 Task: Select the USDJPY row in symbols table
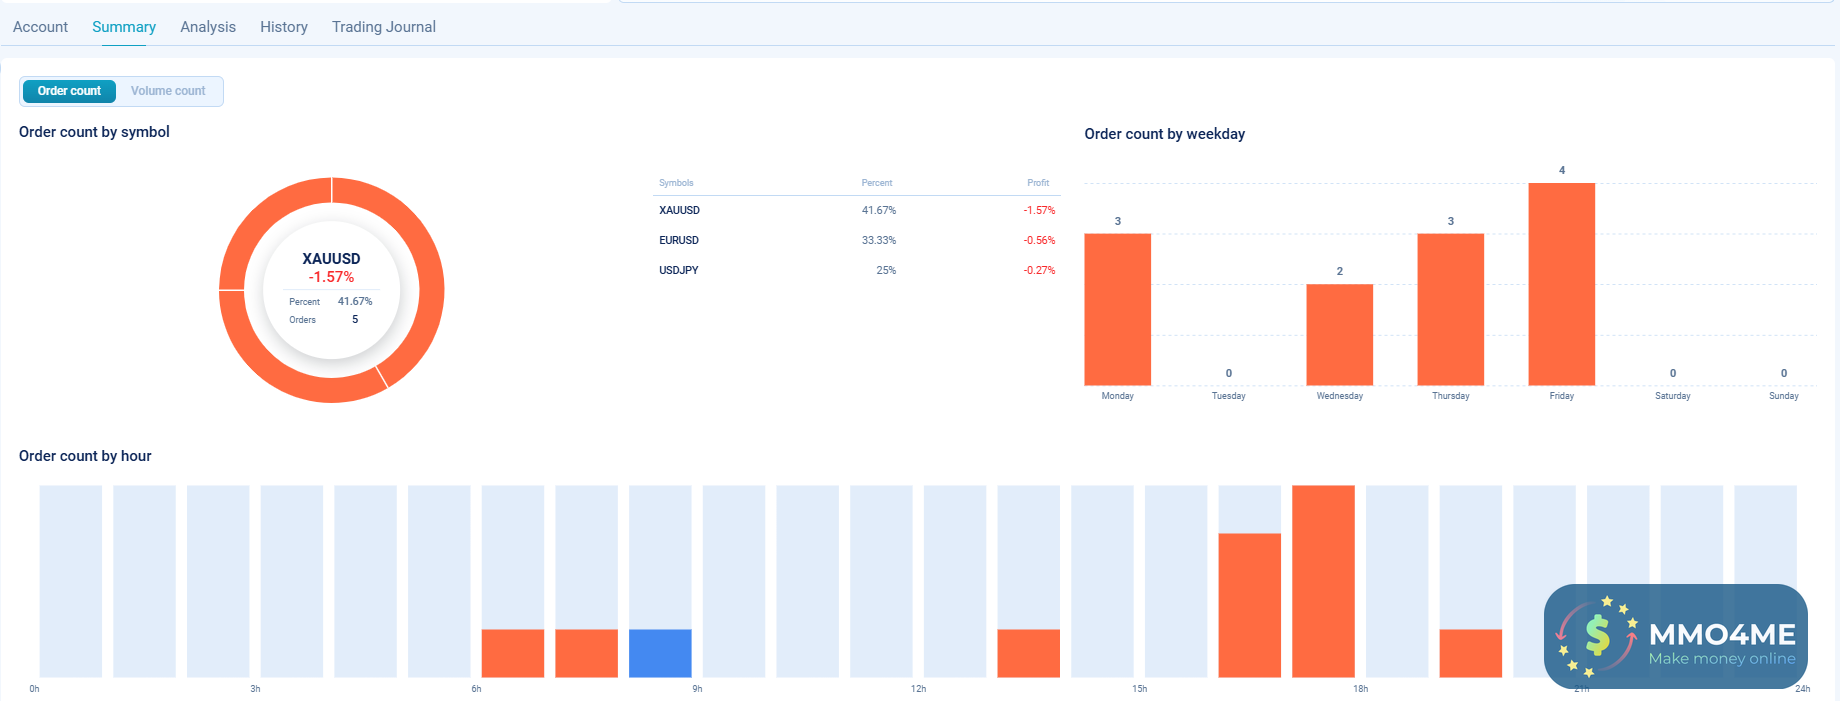[x=857, y=270]
